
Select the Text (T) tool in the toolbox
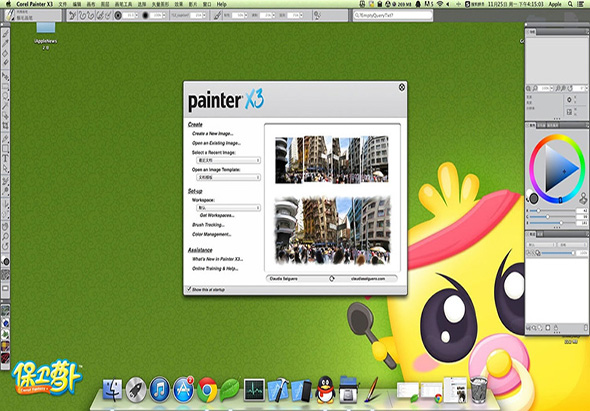[x=6, y=158]
